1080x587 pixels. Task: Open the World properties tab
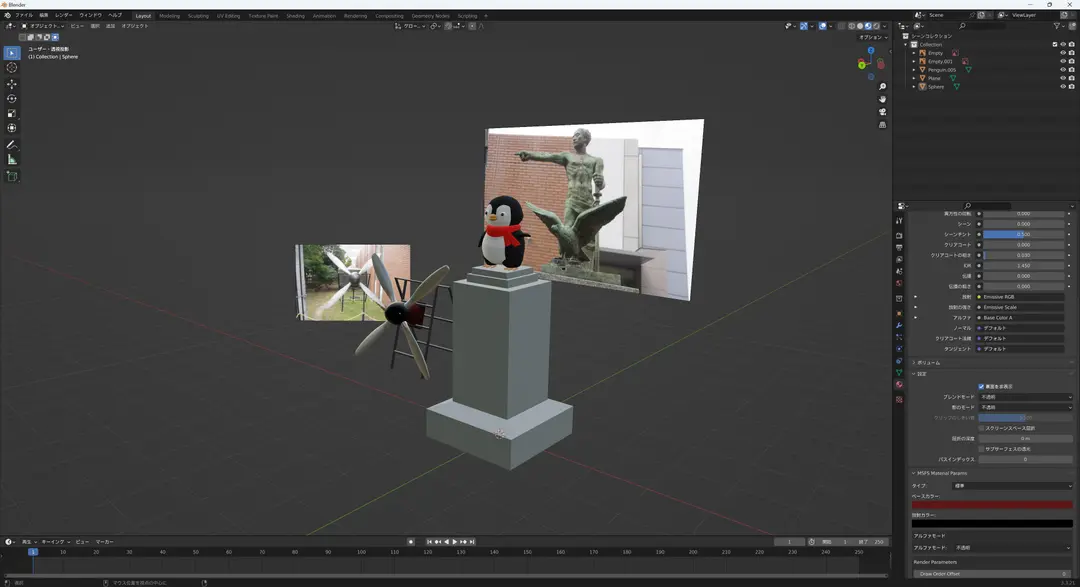tap(899, 283)
